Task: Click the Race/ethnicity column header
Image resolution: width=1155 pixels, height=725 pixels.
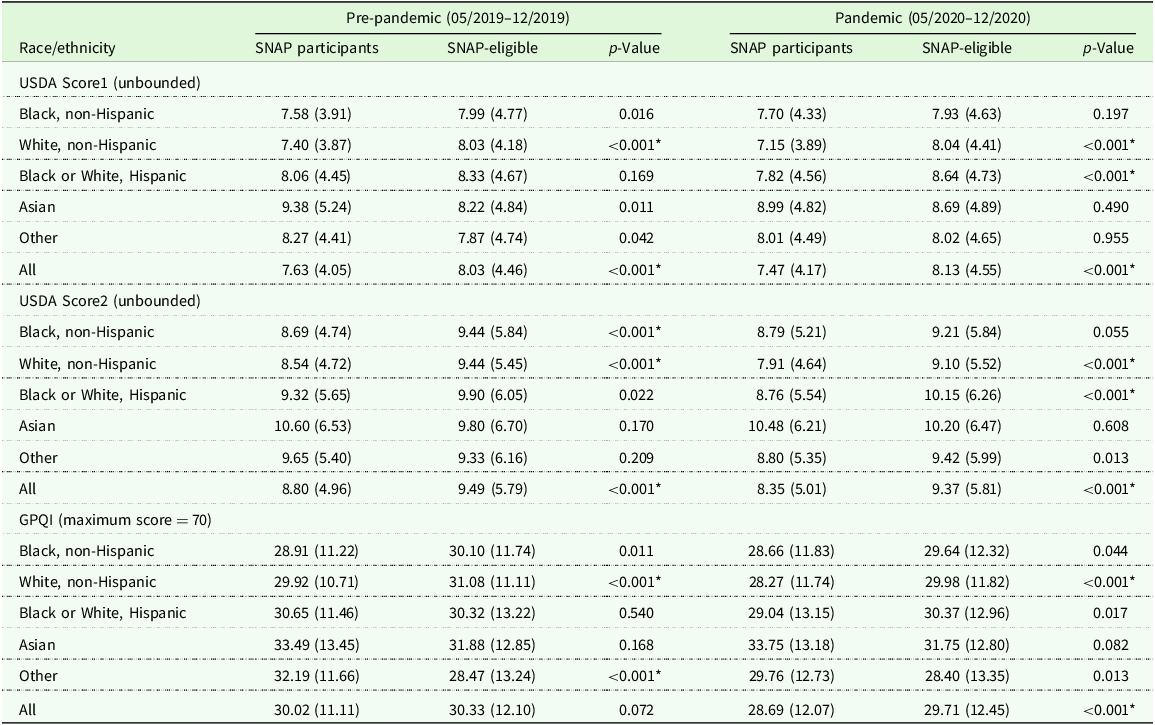Action: [67, 49]
